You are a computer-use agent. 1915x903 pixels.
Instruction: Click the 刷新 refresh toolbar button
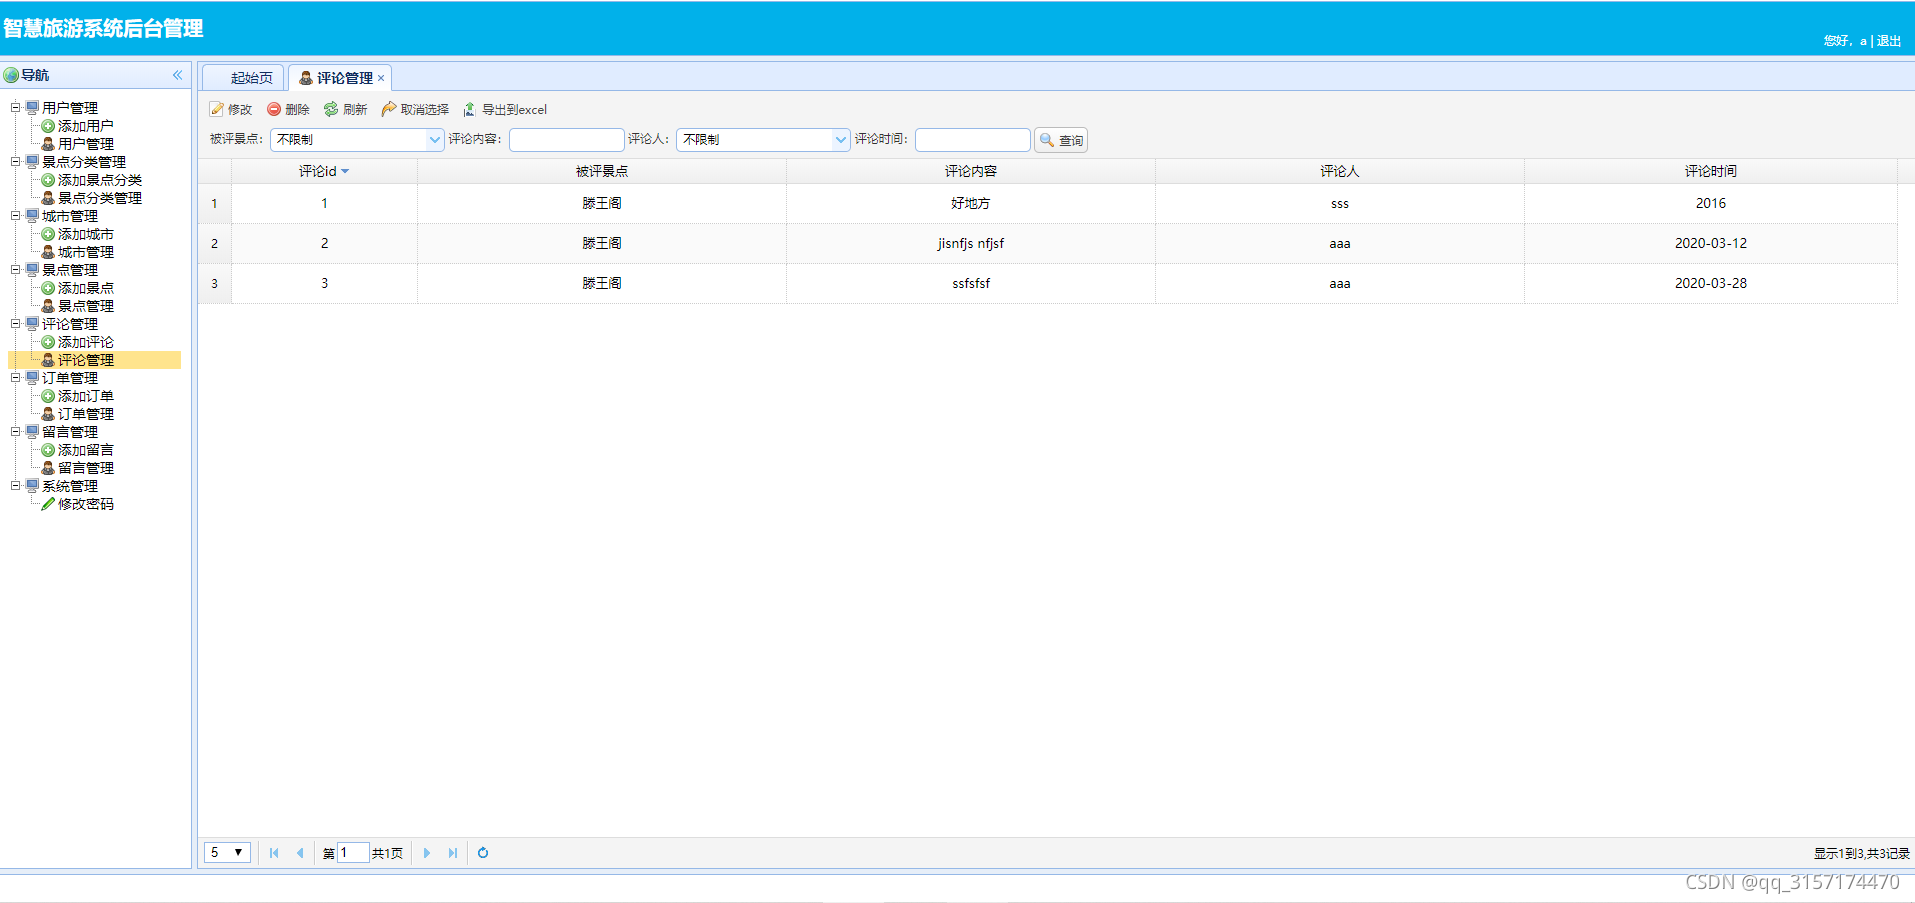tap(346, 110)
